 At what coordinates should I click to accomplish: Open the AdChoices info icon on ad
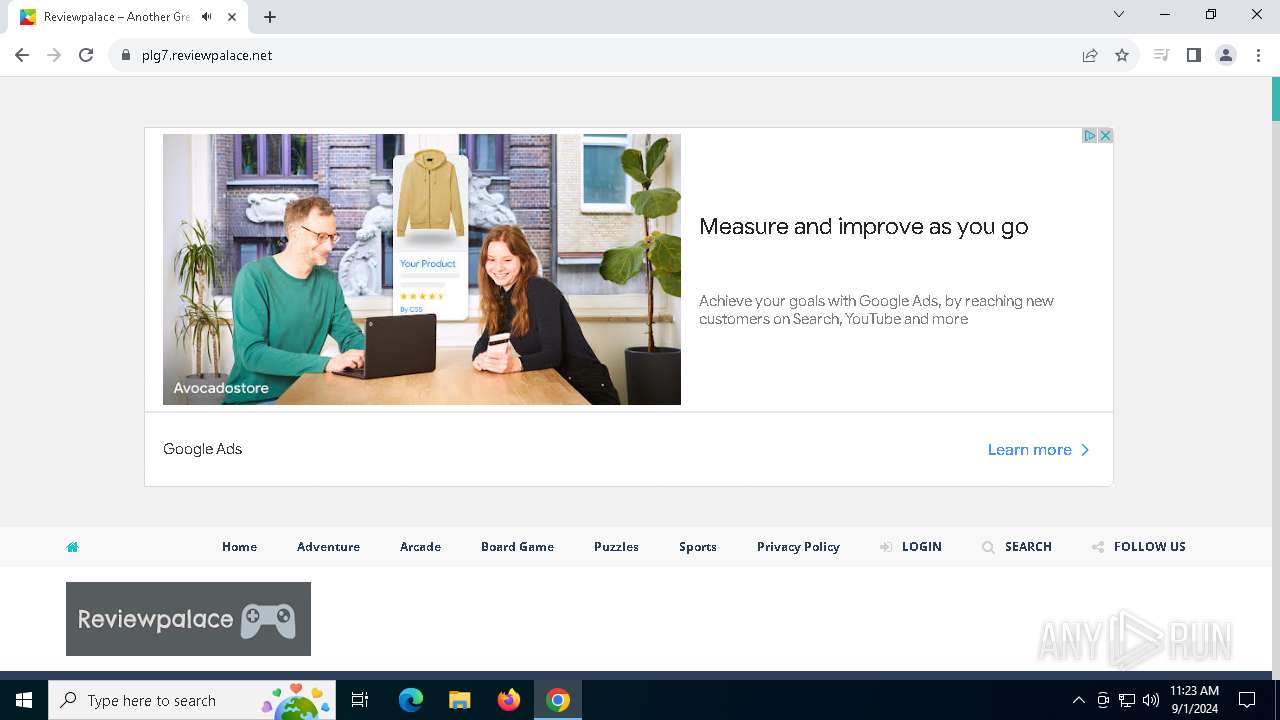[1090, 135]
